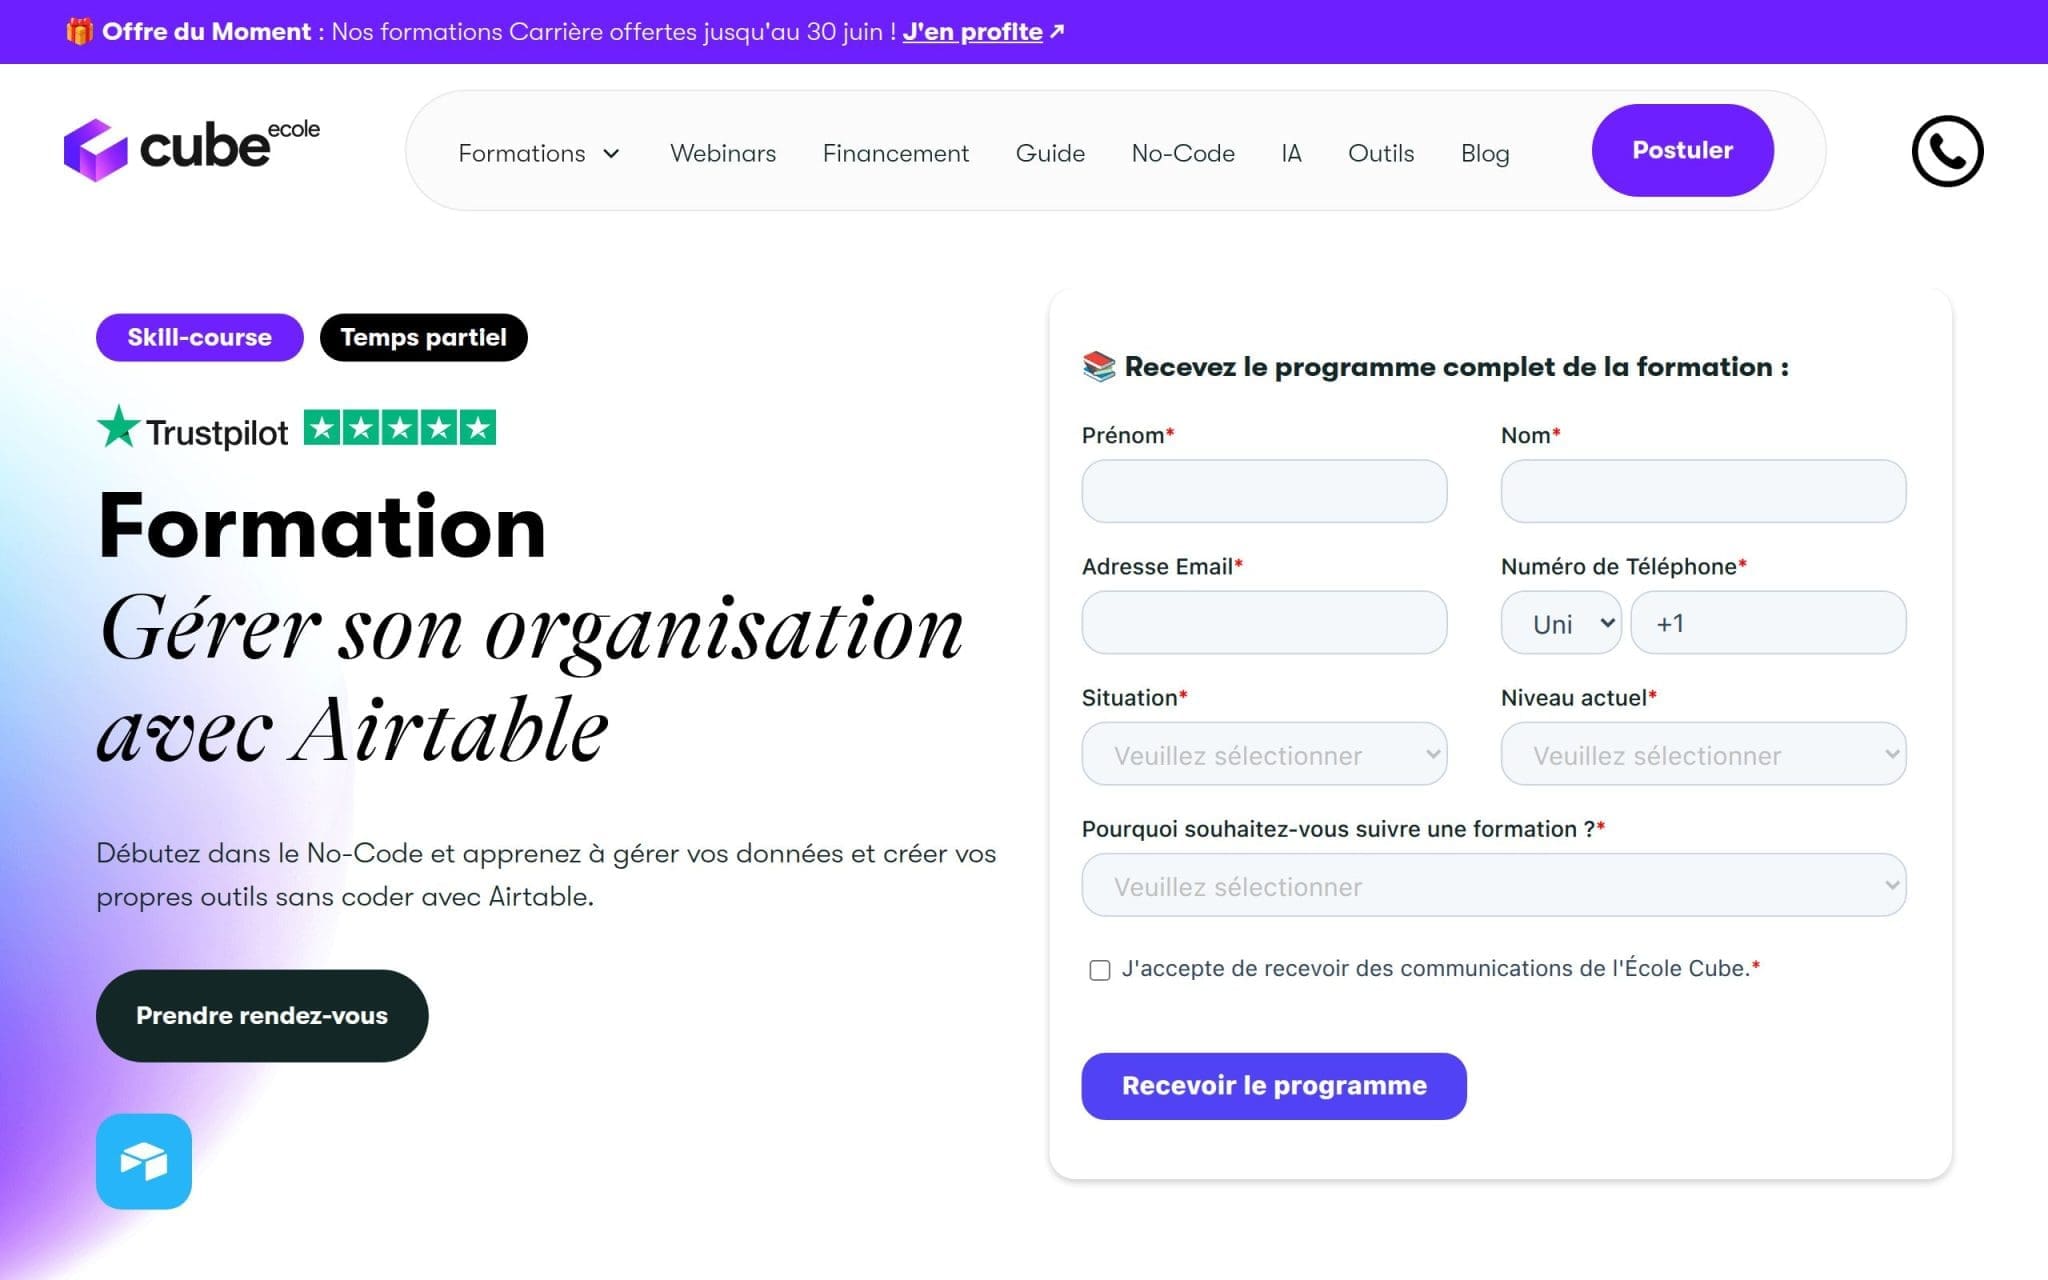Click the Formation heading text

click(322, 526)
